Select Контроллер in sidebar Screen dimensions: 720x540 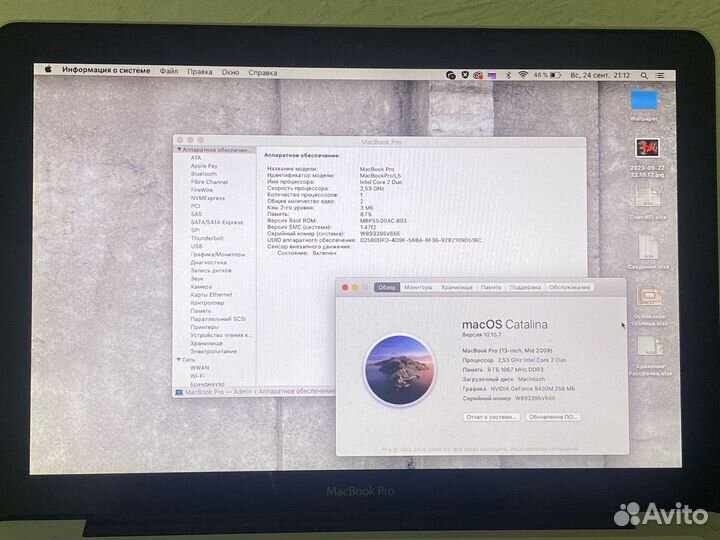[x=207, y=303]
